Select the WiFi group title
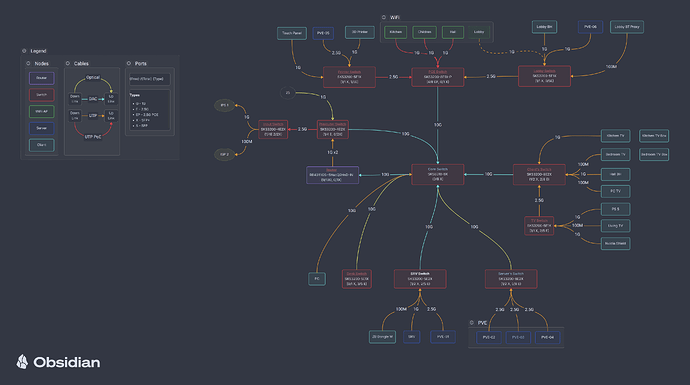The image size is (690, 385). [x=395, y=18]
